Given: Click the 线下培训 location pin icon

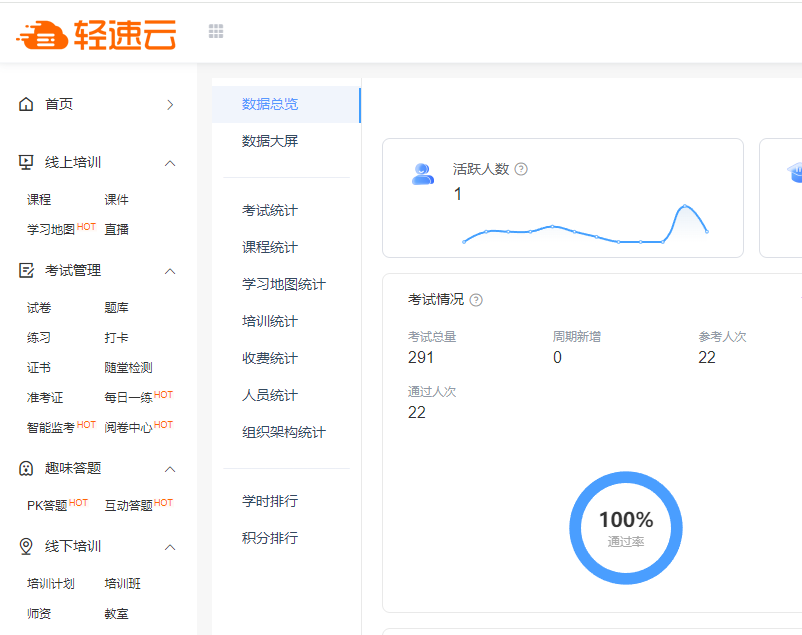Looking at the screenshot, I should coord(26,547).
